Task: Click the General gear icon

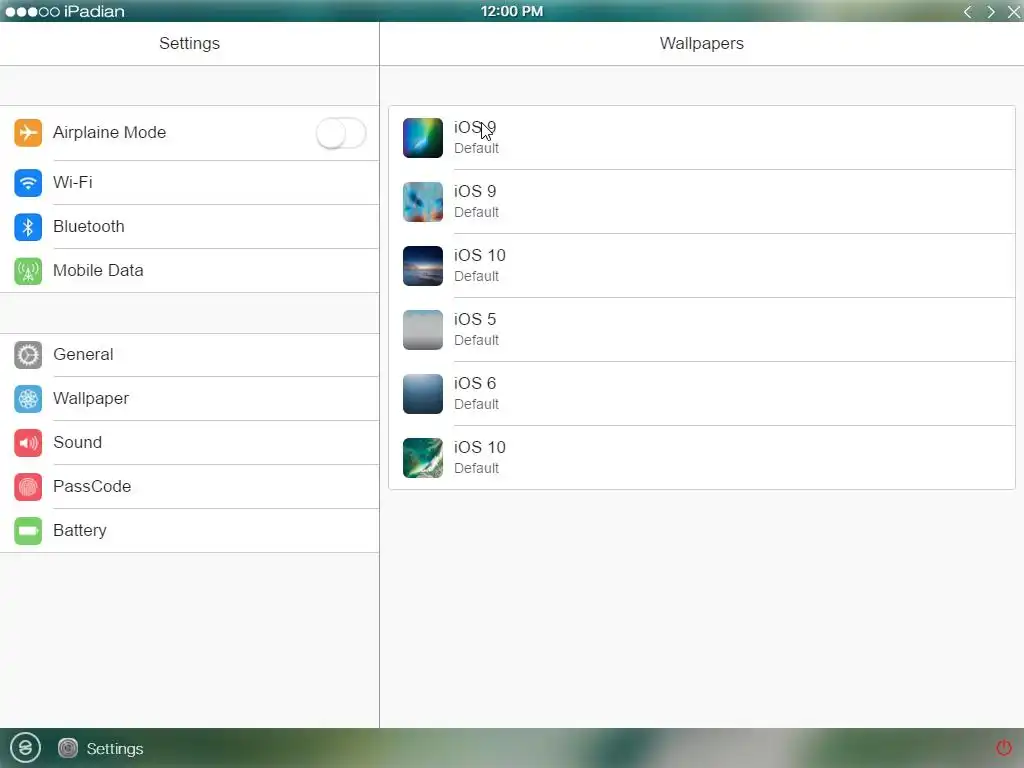Action: [28, 355]
